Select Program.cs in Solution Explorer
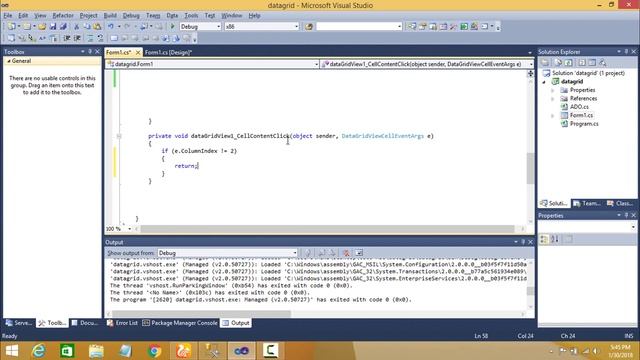The width and height of the screenshot is (640, 360). coord(584,124)
